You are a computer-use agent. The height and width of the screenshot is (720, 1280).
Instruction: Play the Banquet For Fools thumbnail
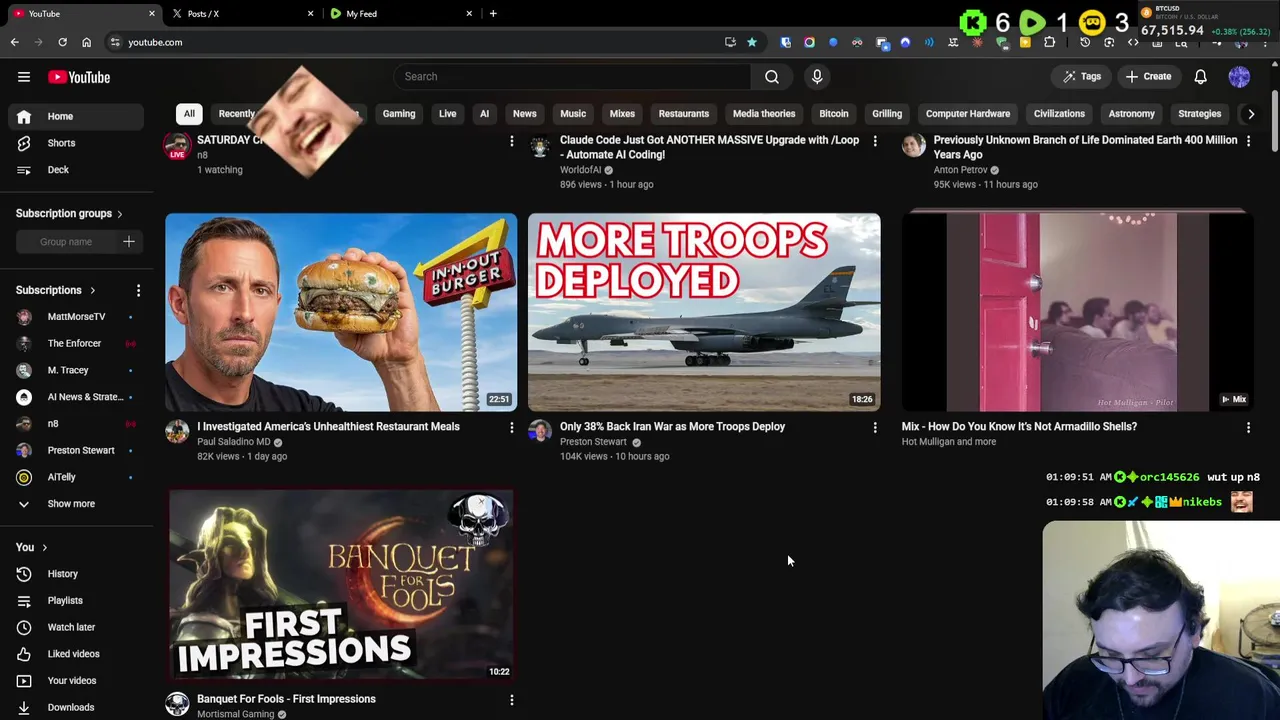coord(341,584)
